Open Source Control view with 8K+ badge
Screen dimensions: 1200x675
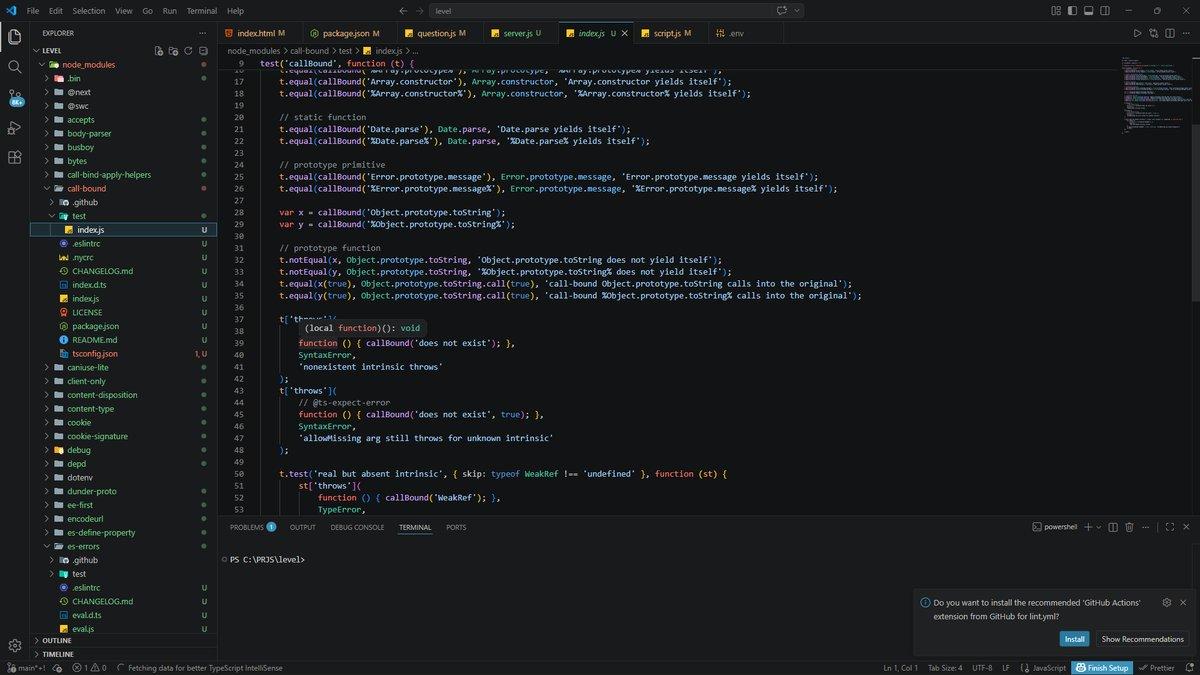click(15, 98)
